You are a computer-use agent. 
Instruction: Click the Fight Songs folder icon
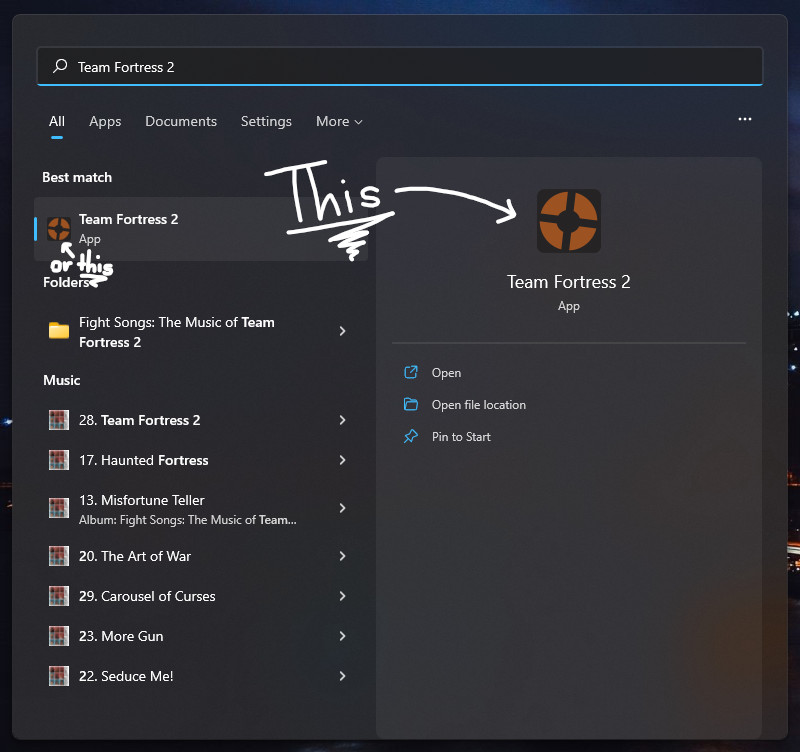(58, 331)
